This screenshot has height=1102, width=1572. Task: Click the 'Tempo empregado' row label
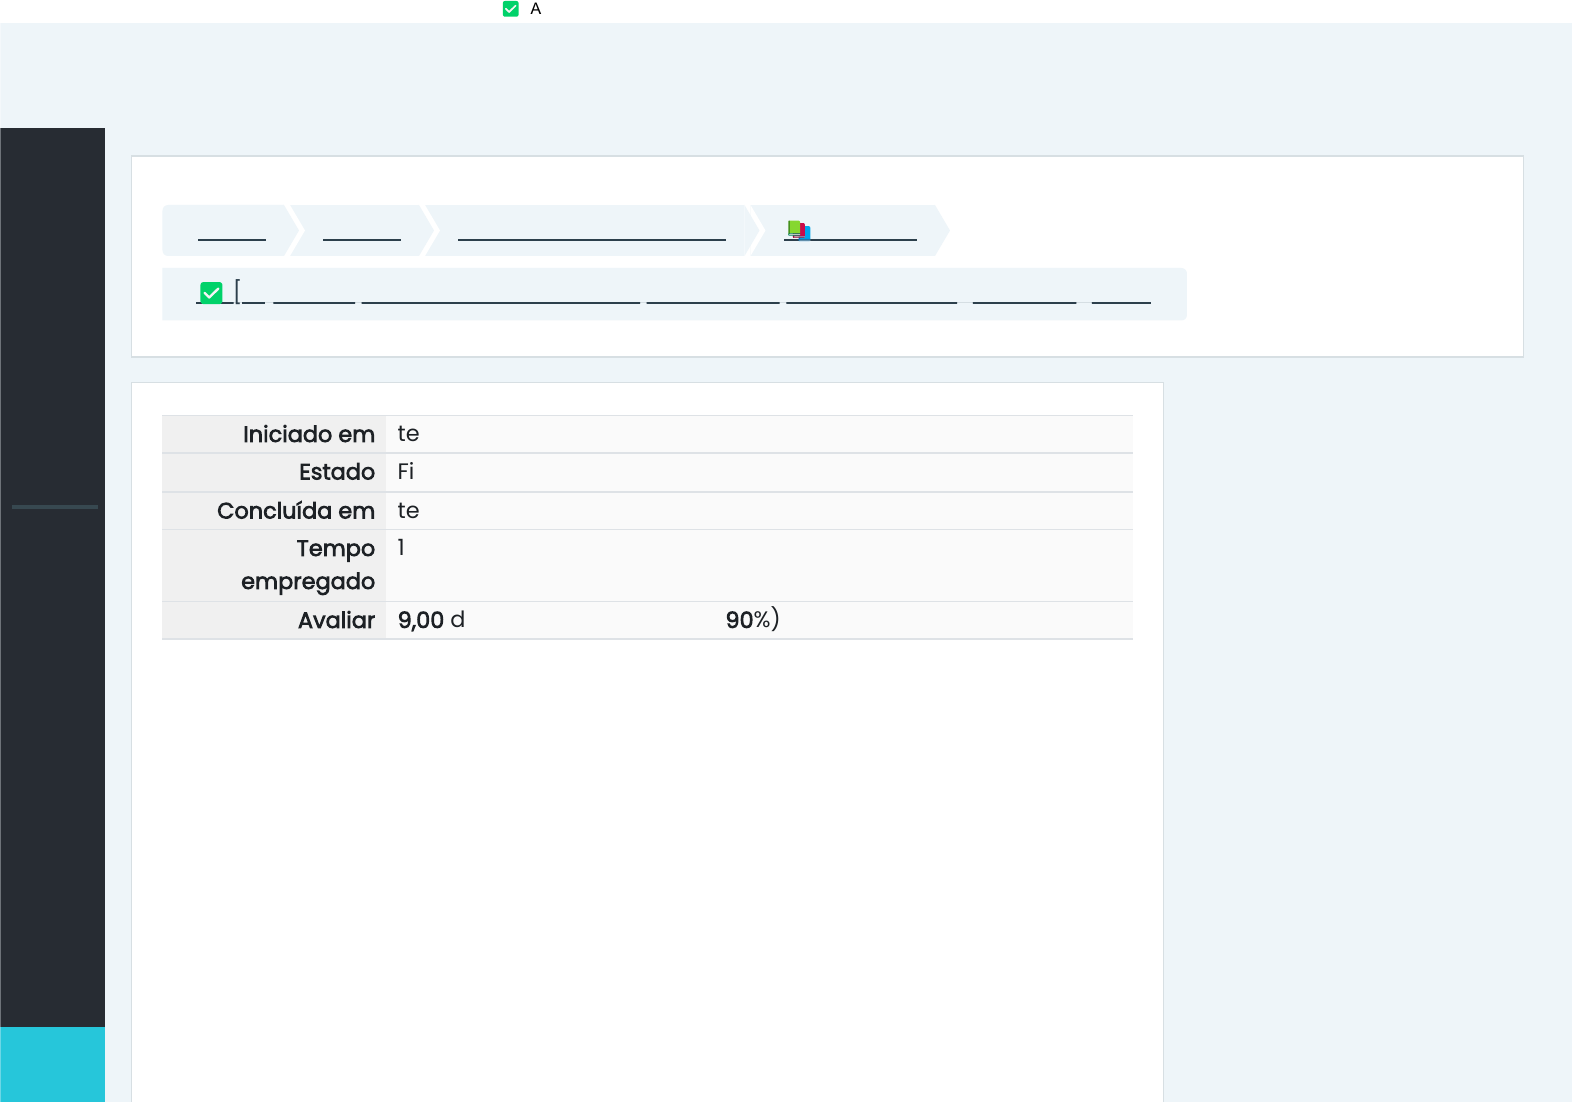tap(308, 565)
